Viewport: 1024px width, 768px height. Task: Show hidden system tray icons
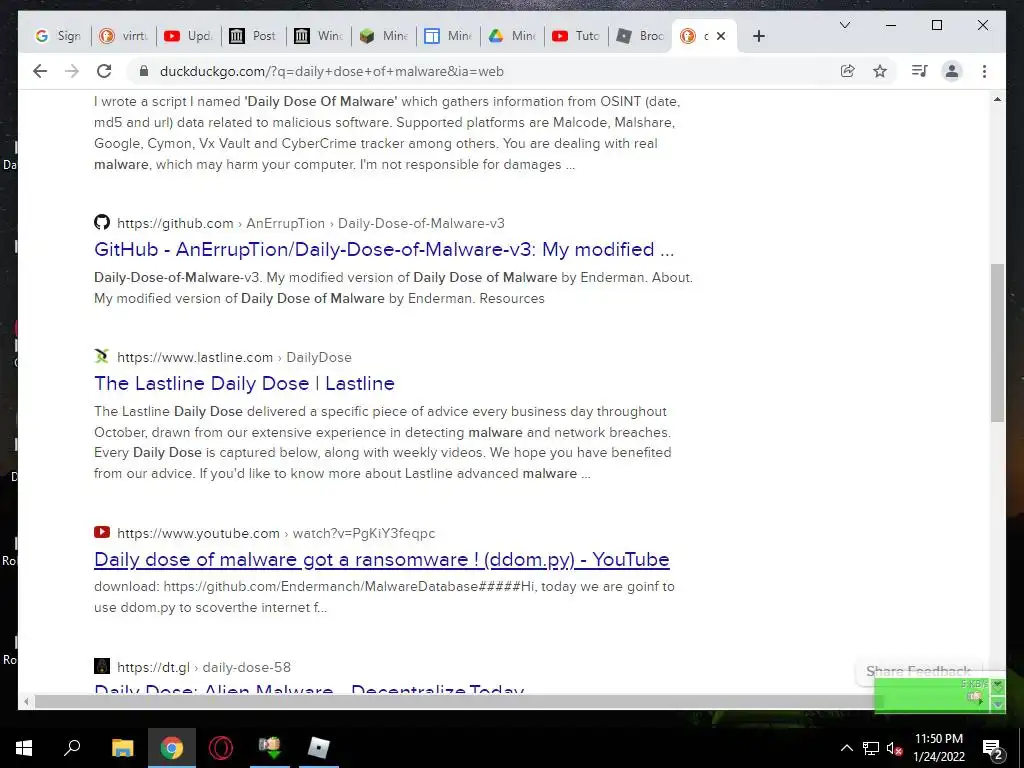[x=846, y=748]
